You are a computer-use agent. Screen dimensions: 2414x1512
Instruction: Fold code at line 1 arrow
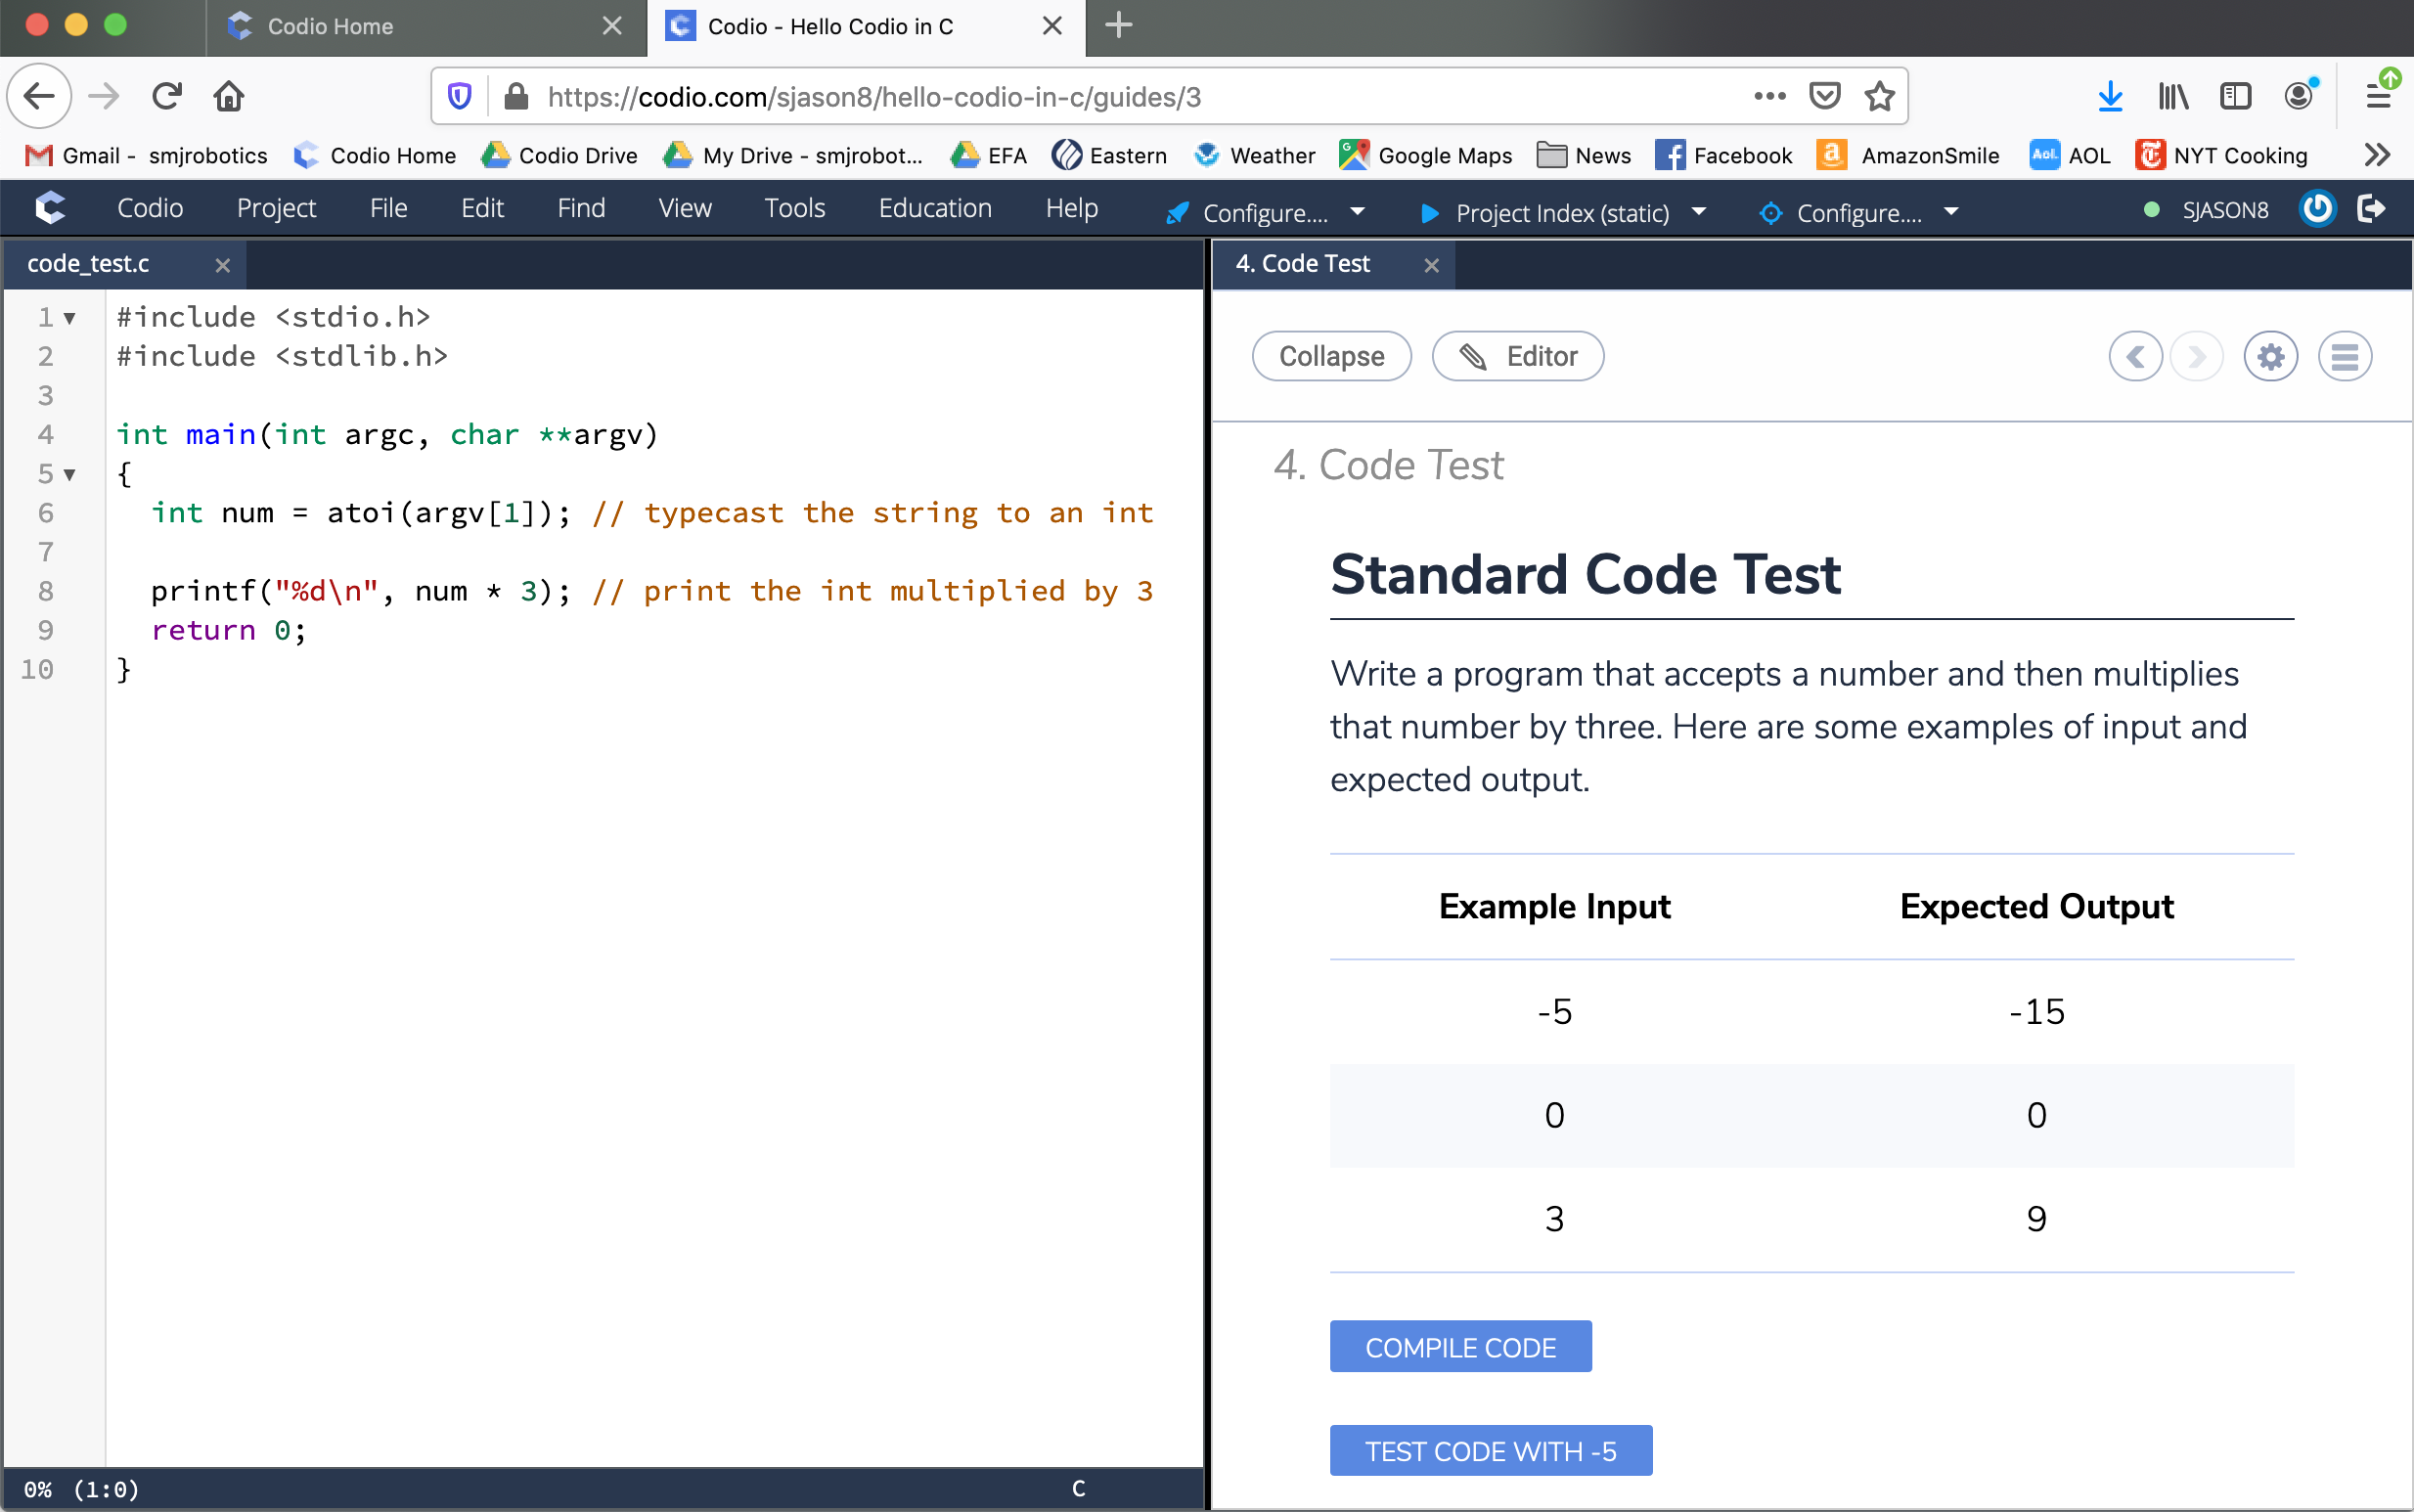pos(69,318)
